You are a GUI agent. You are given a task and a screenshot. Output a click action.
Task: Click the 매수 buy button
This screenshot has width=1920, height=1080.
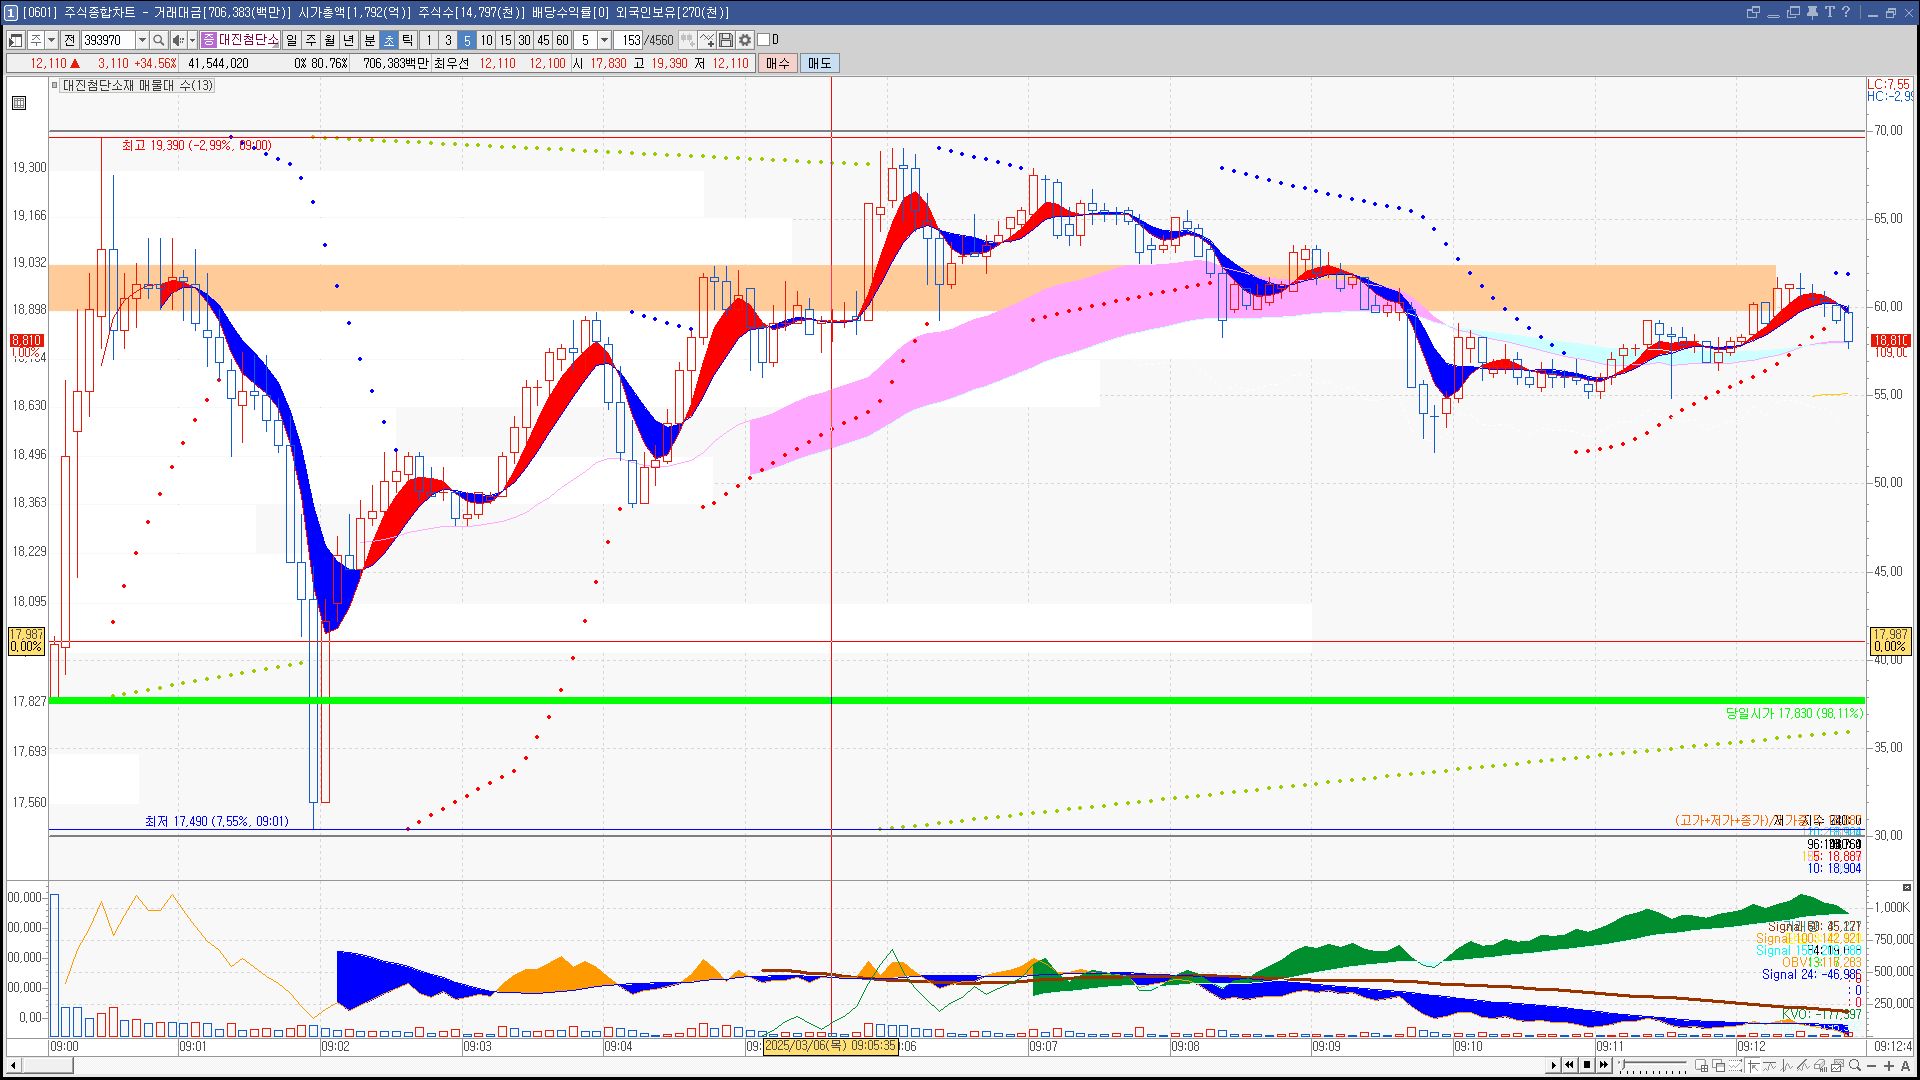pos(778,63)
